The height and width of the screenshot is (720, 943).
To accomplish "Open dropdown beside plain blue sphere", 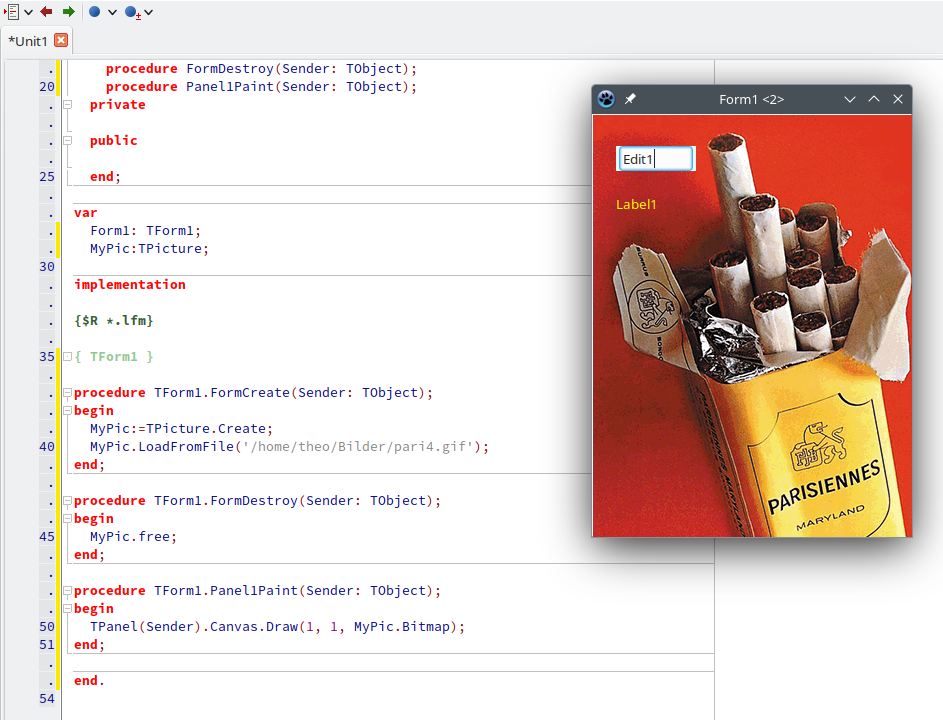I will tap(112, 12).
